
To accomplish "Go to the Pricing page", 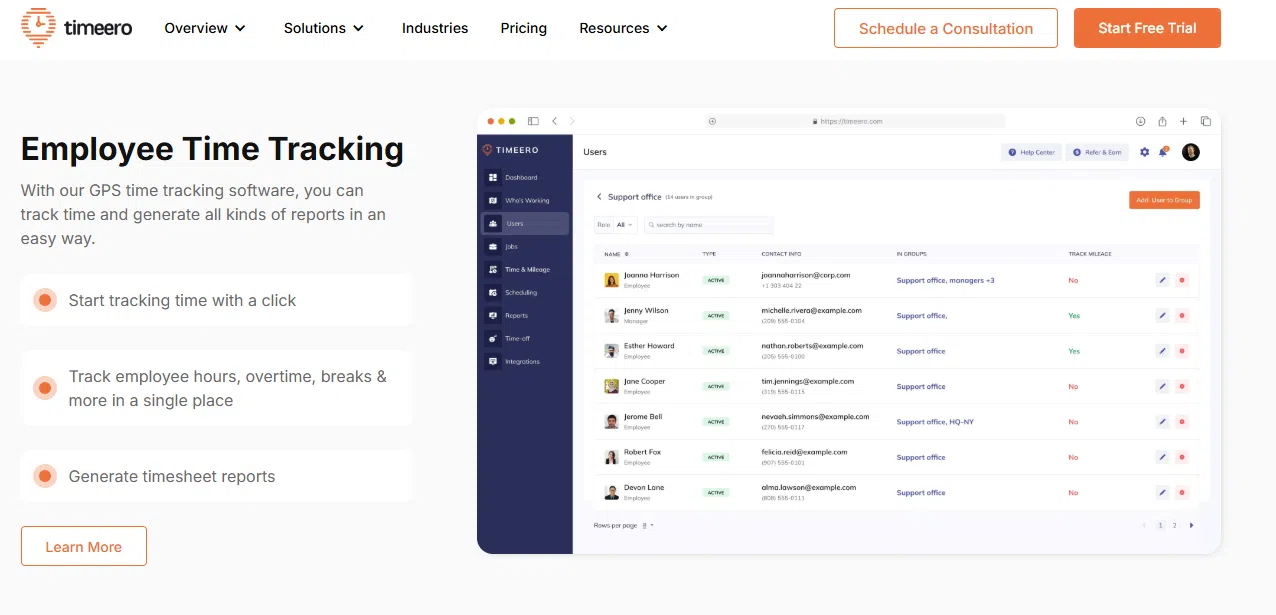I will coord(524,28).
